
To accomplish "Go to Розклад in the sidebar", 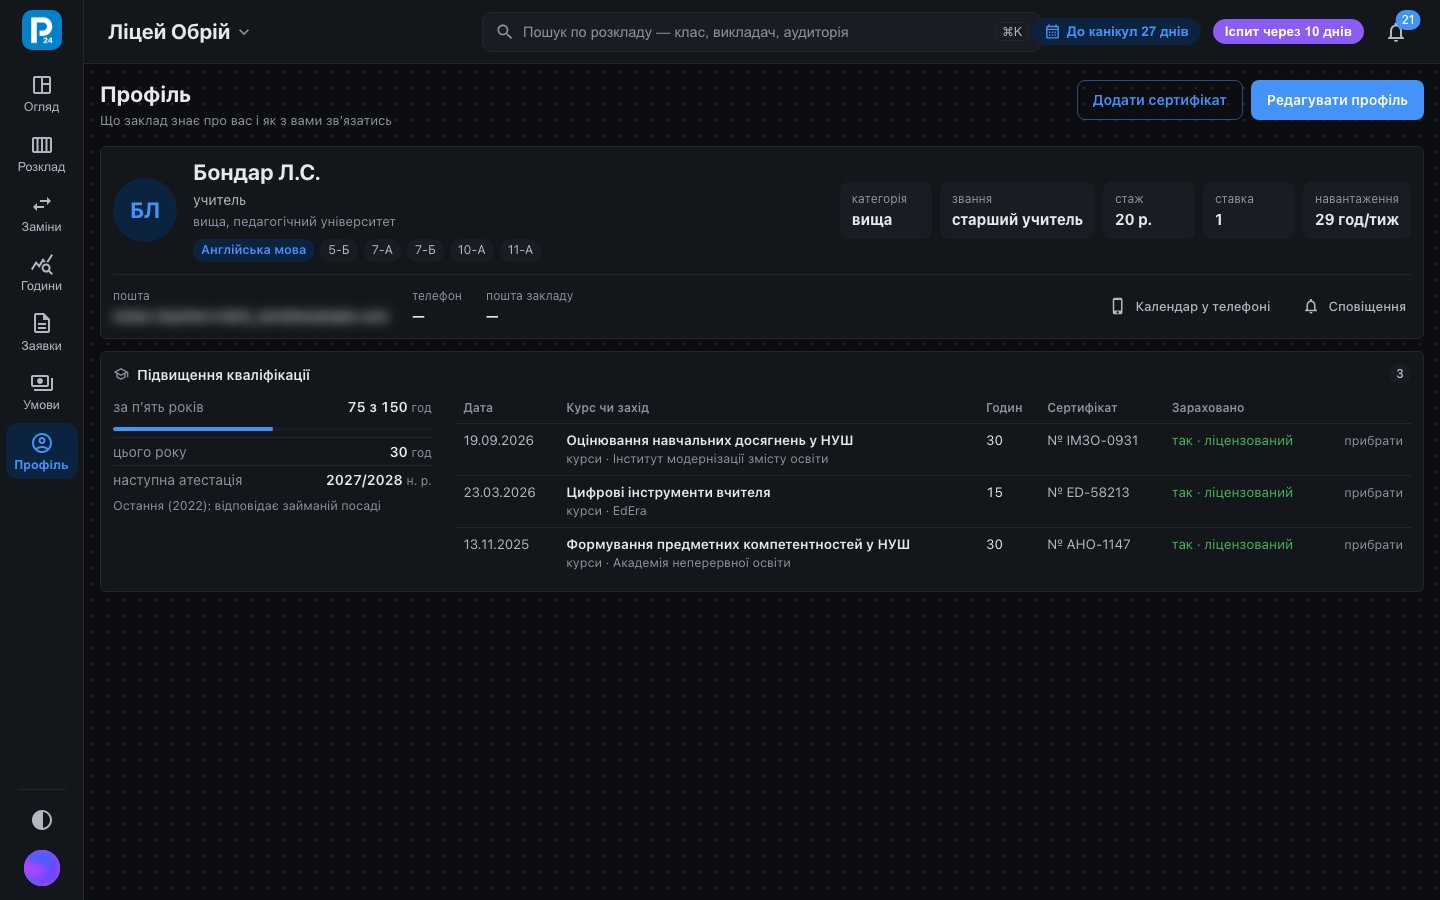I will point(41,154).
